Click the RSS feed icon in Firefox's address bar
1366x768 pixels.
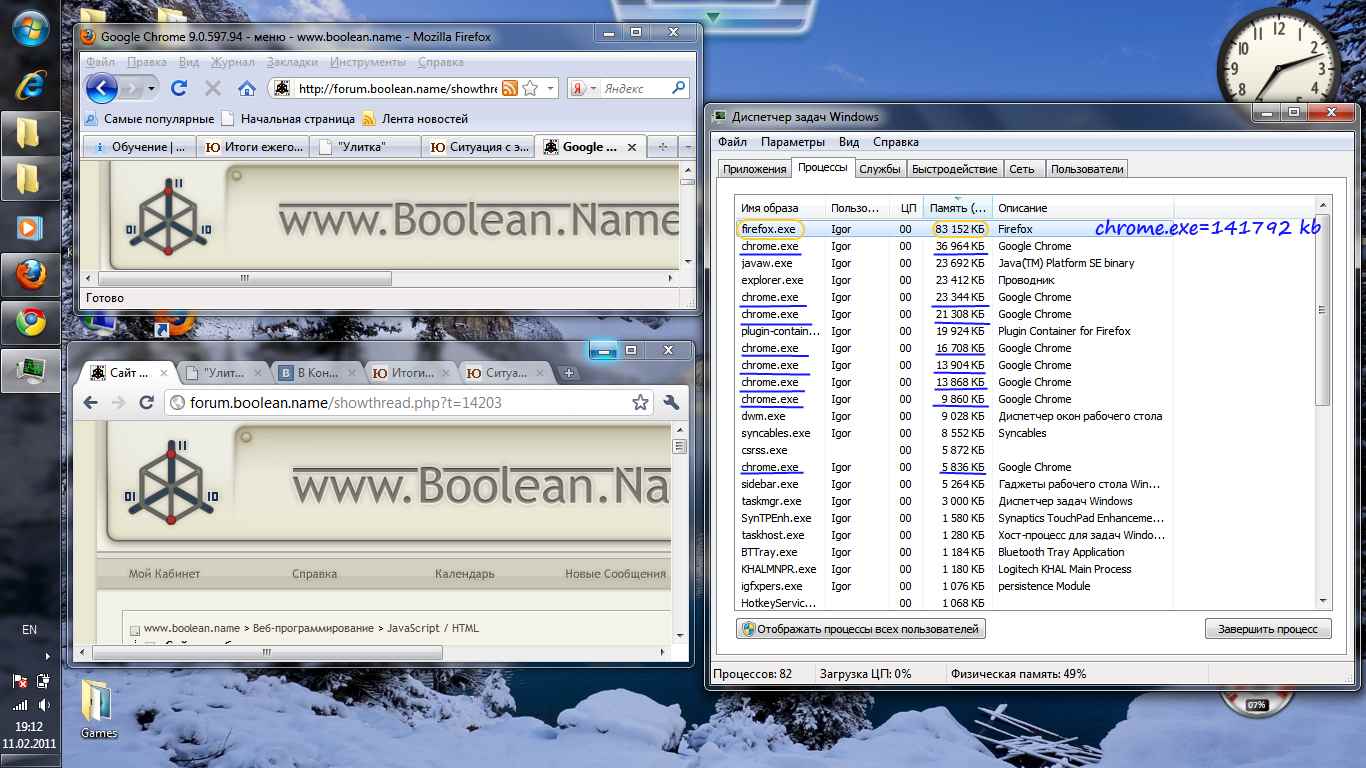click(510, 89)
